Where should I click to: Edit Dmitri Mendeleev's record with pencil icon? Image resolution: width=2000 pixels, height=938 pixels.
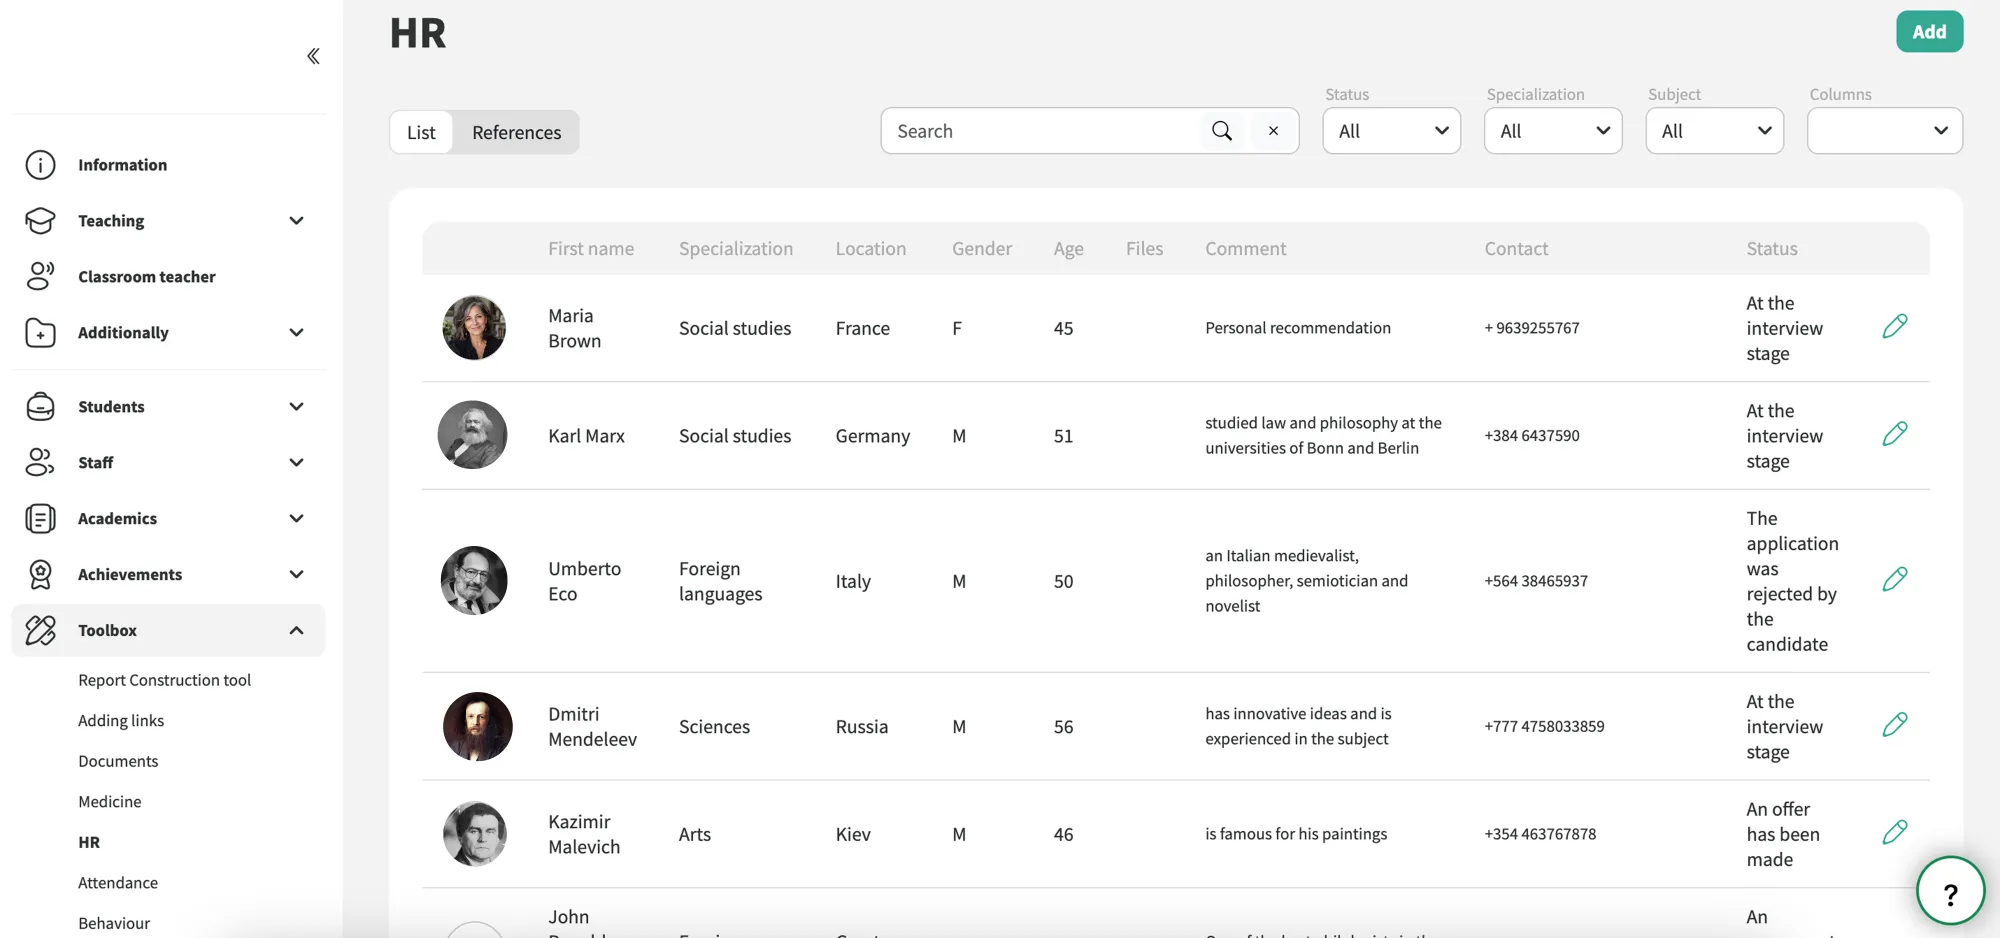coord(1895,725)
